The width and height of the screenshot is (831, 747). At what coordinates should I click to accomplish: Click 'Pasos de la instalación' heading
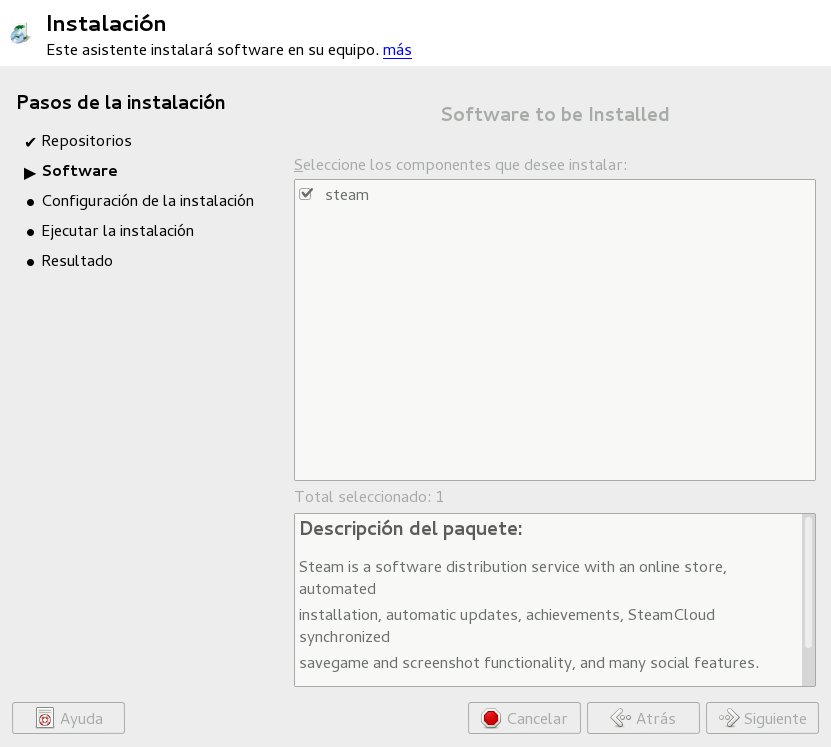121,102
